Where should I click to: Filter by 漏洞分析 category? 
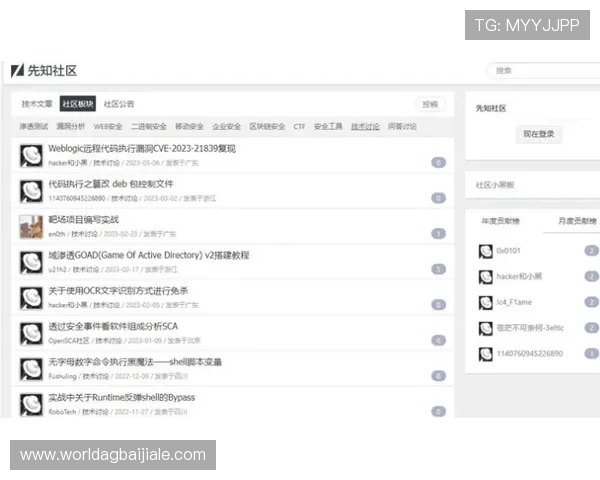coord(71,127)
